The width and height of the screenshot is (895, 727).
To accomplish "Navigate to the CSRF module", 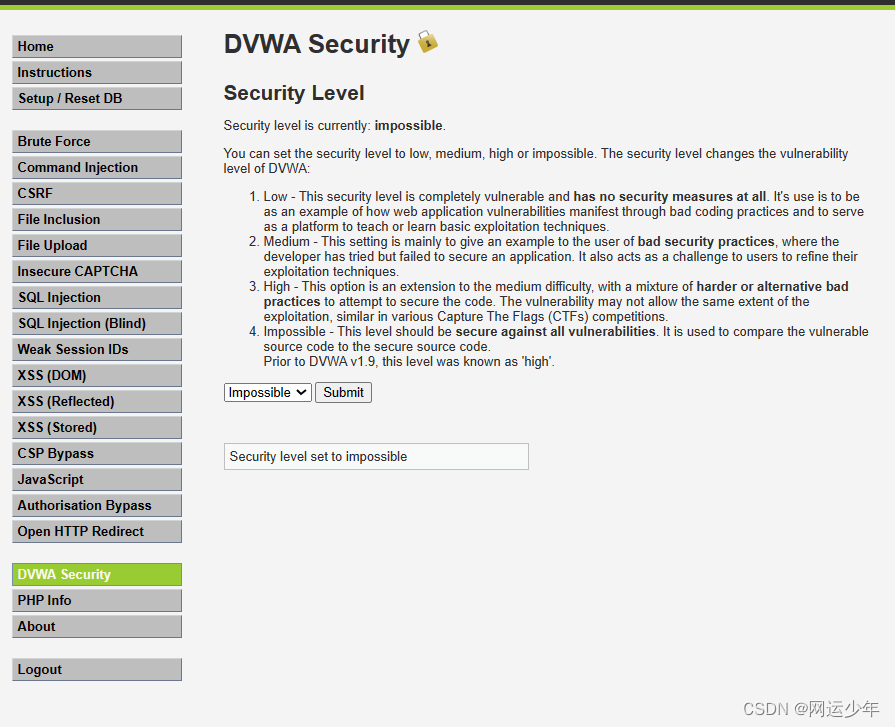I will [96, 193].
